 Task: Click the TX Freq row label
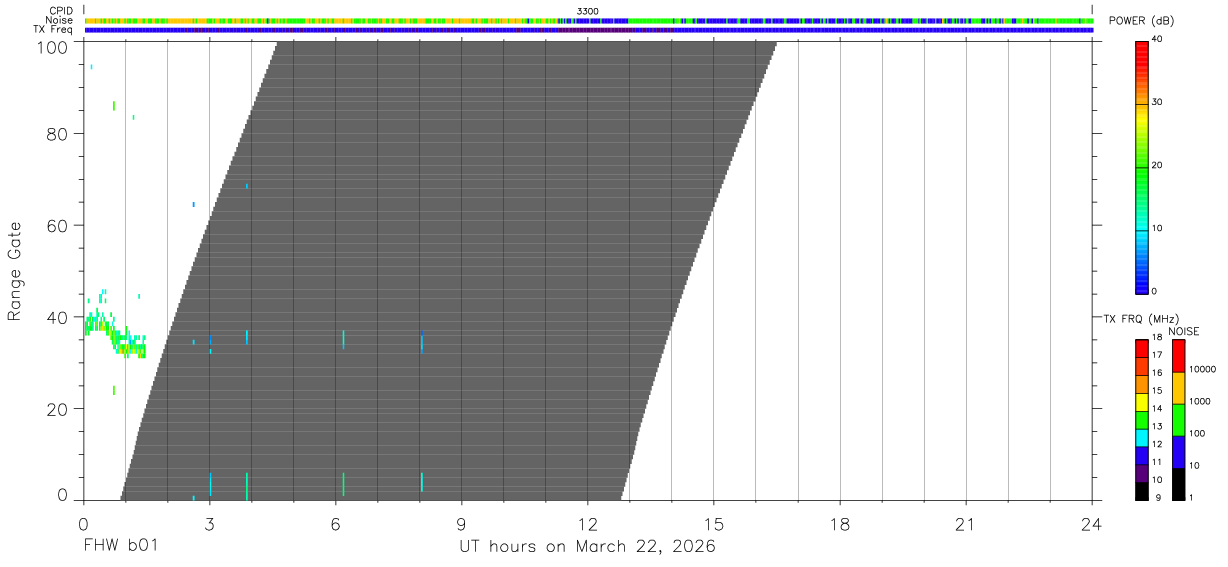54,29
